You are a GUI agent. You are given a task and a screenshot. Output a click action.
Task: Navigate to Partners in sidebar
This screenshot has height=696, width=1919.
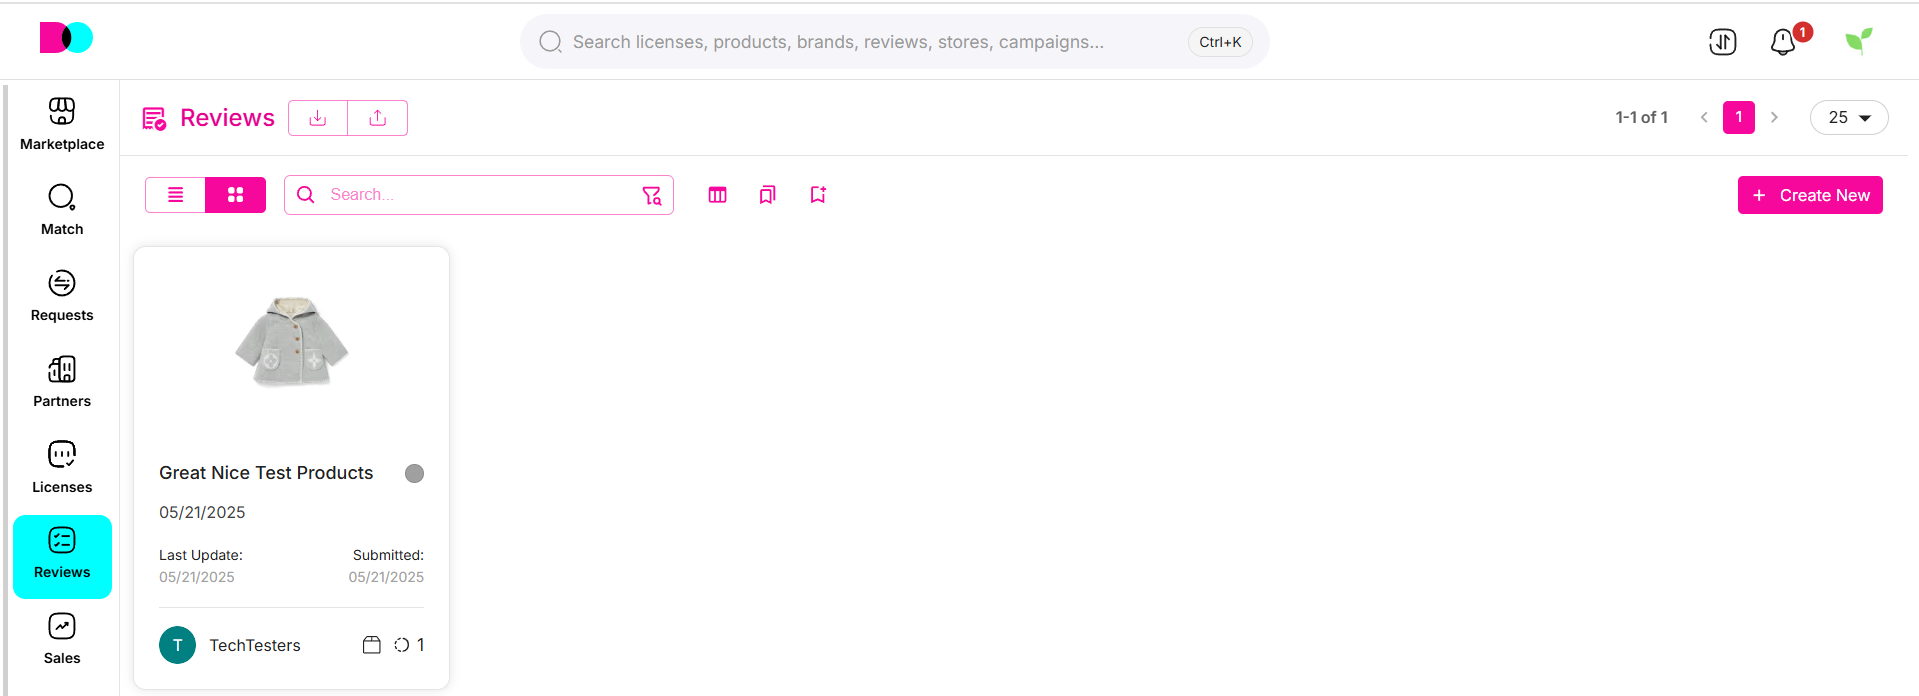[x=62, y=382]
